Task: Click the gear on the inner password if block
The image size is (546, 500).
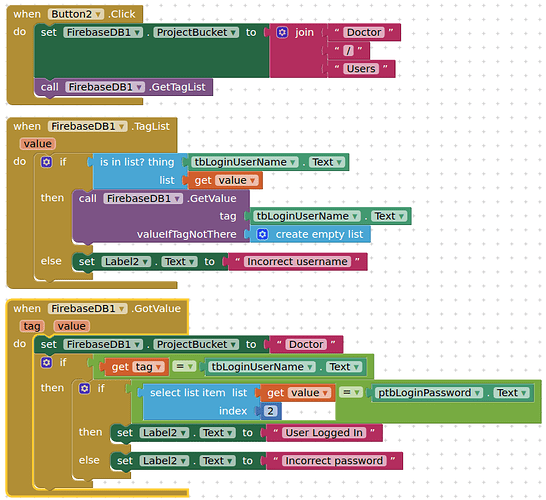Action: [x=84, y=388]
